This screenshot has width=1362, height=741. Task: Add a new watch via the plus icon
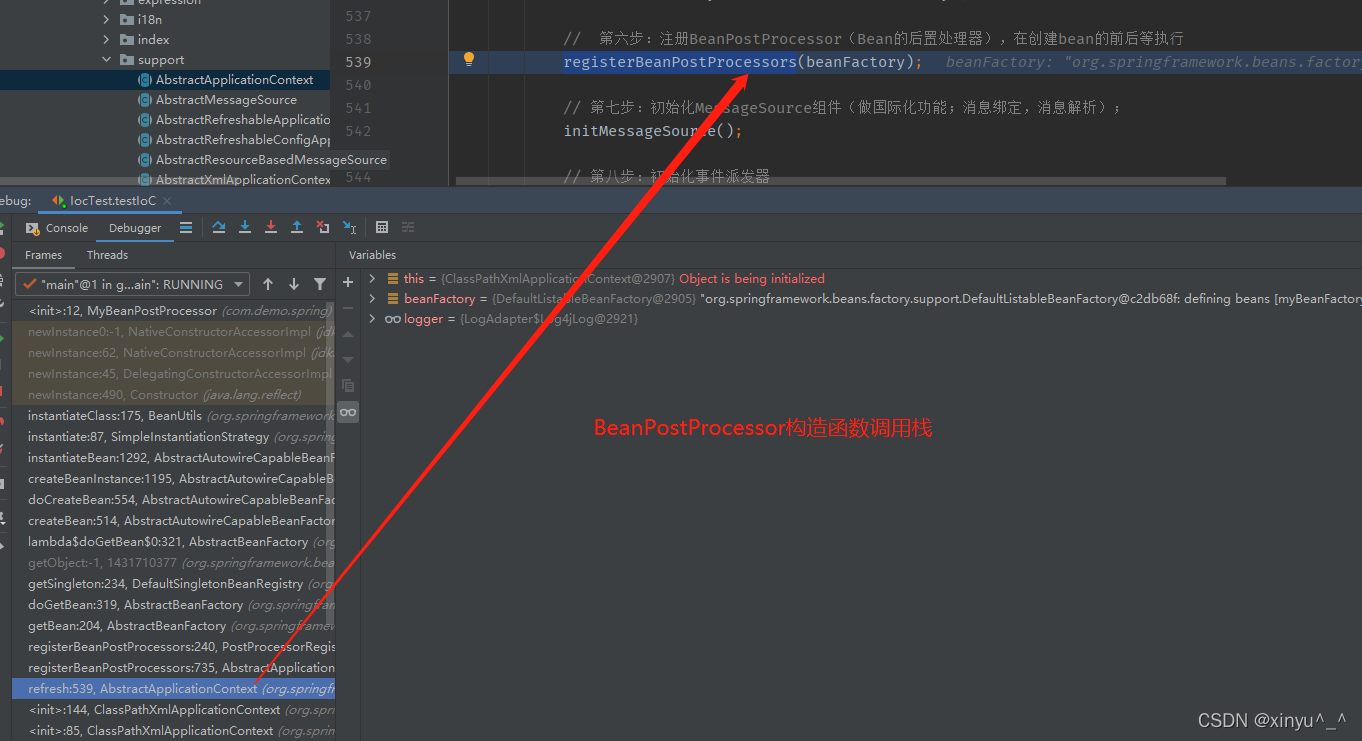pos(347,281)
